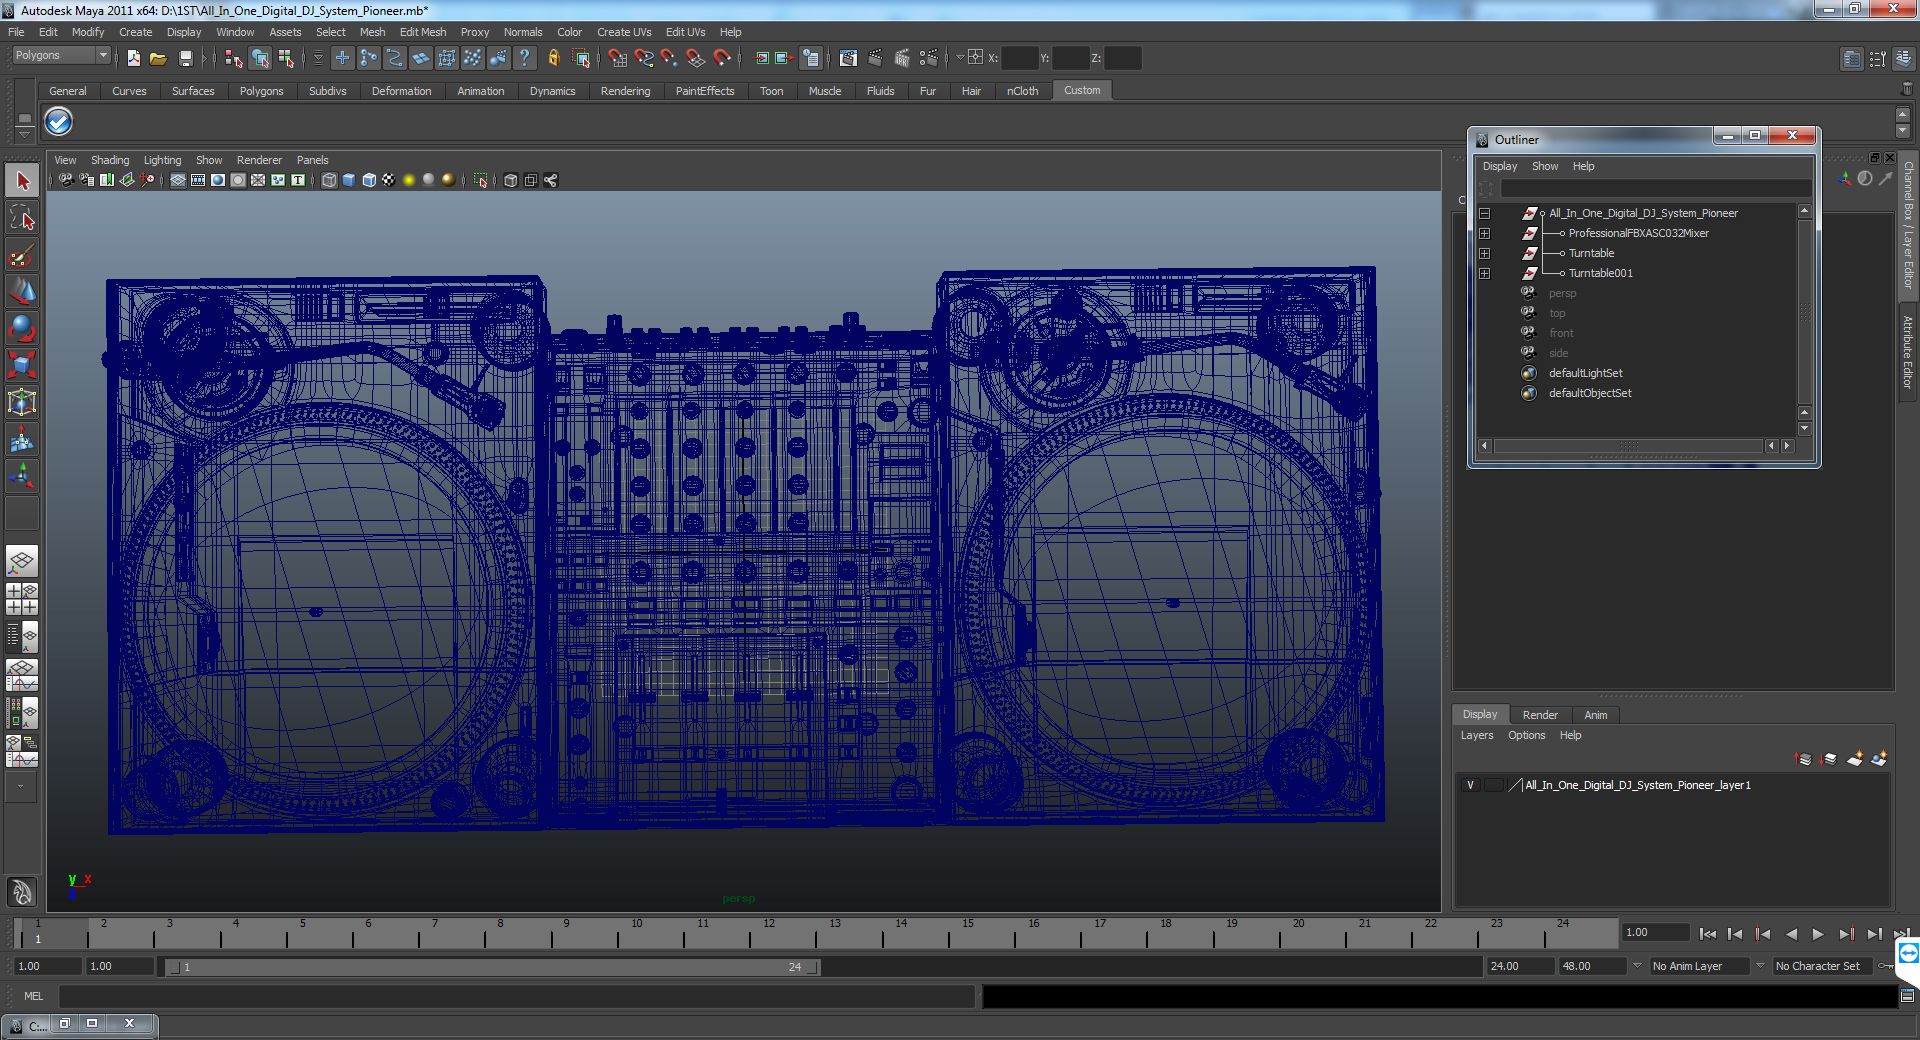The height and width of the screenshot is (1040, 1920).
Task: Click the help question mark snap icon
Action: (524, 58)
